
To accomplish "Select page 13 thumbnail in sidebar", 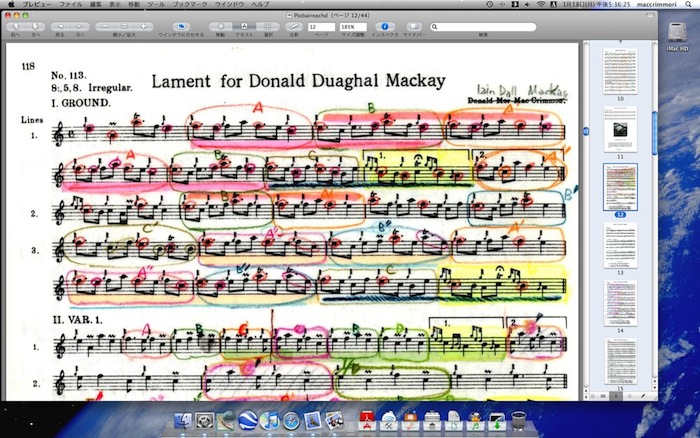I will coord(620,243).
